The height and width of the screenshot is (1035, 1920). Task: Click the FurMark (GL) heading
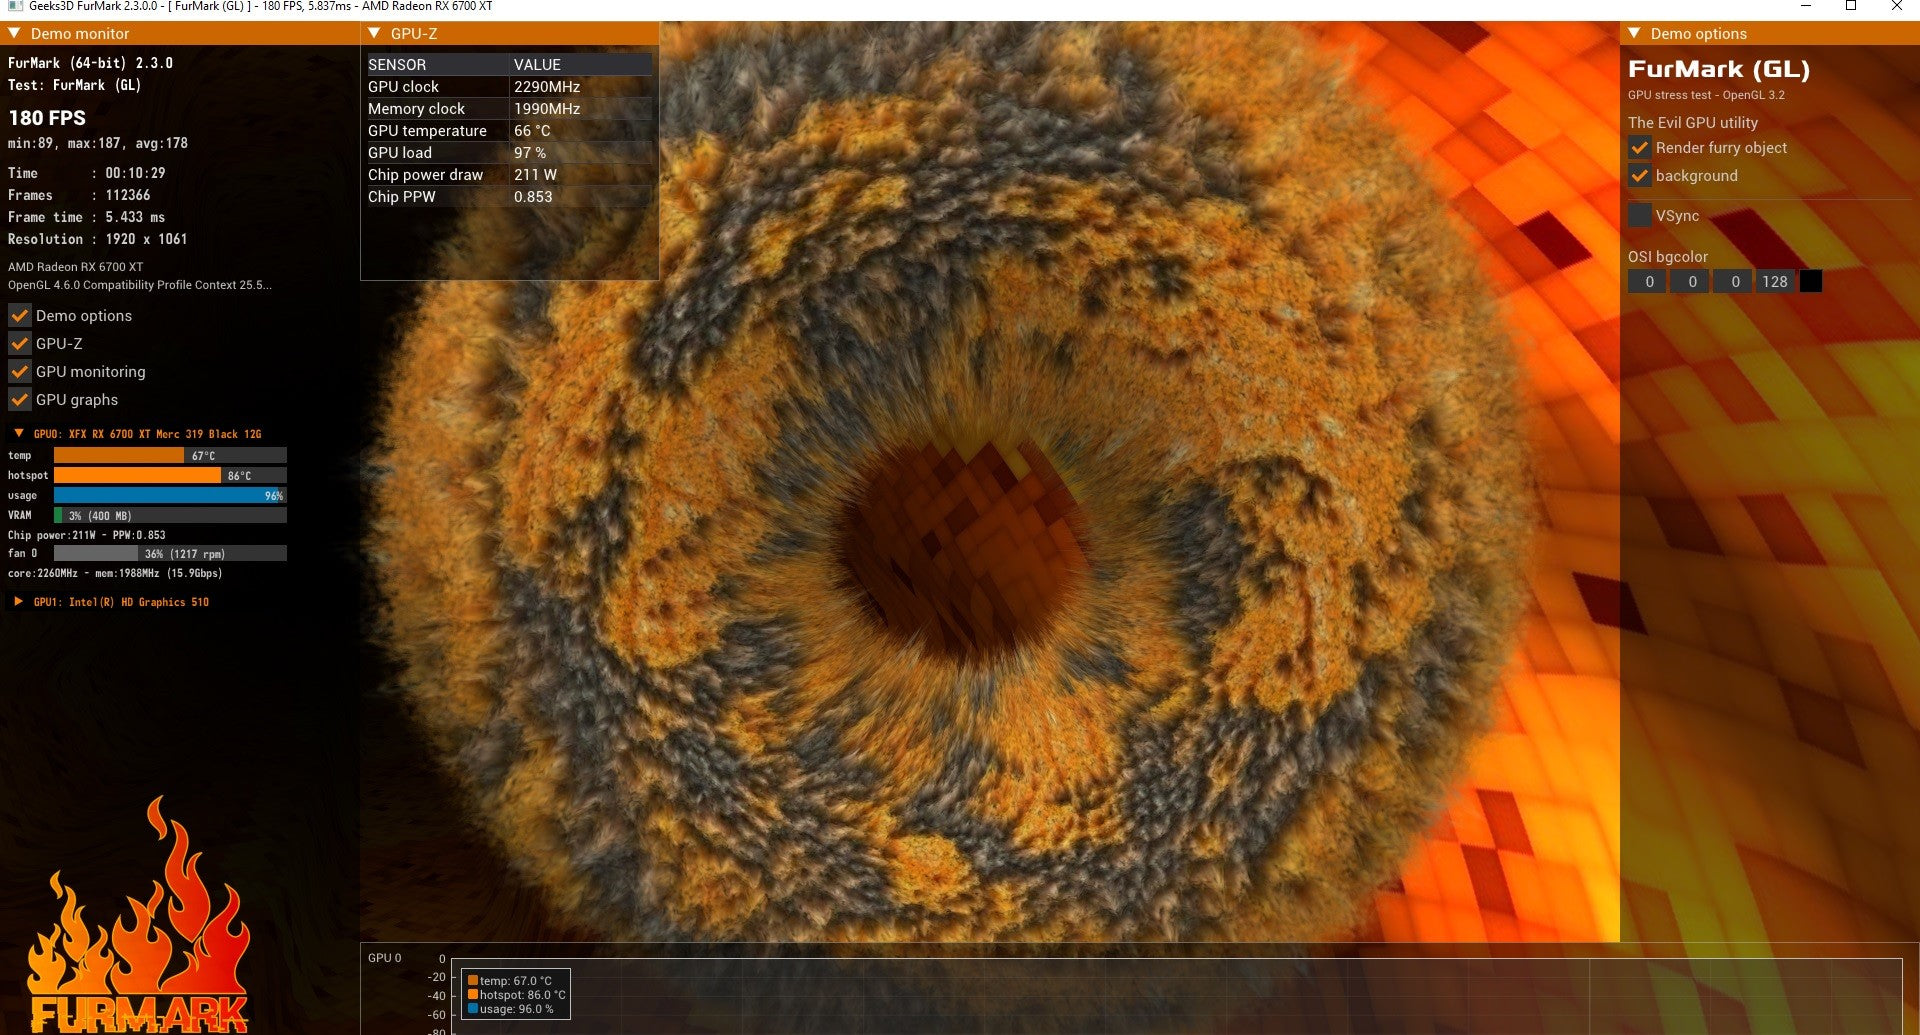1718,69
